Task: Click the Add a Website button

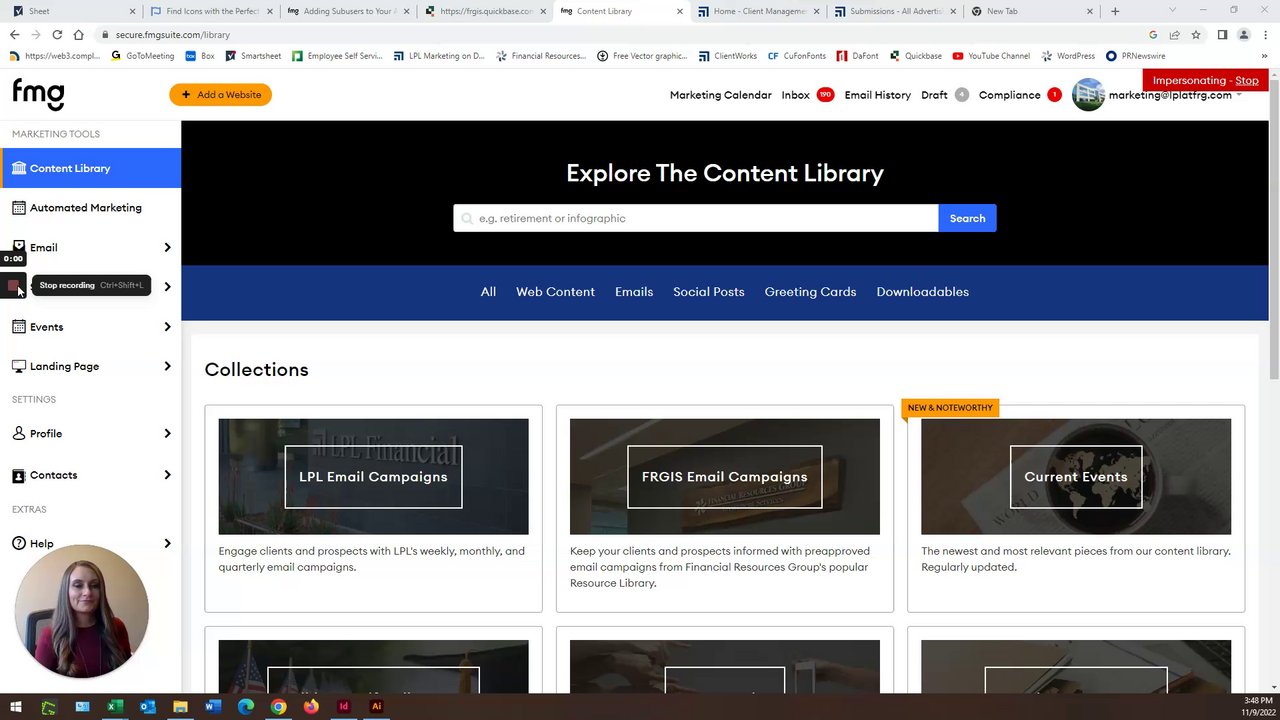Action: (220, 95)
